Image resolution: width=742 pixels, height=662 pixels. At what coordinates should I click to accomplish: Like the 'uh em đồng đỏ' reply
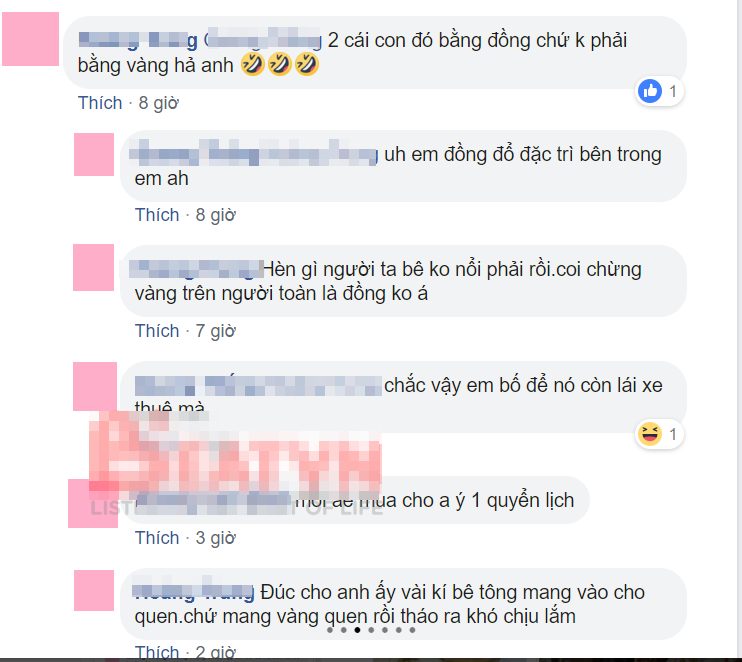coord(157,215)
